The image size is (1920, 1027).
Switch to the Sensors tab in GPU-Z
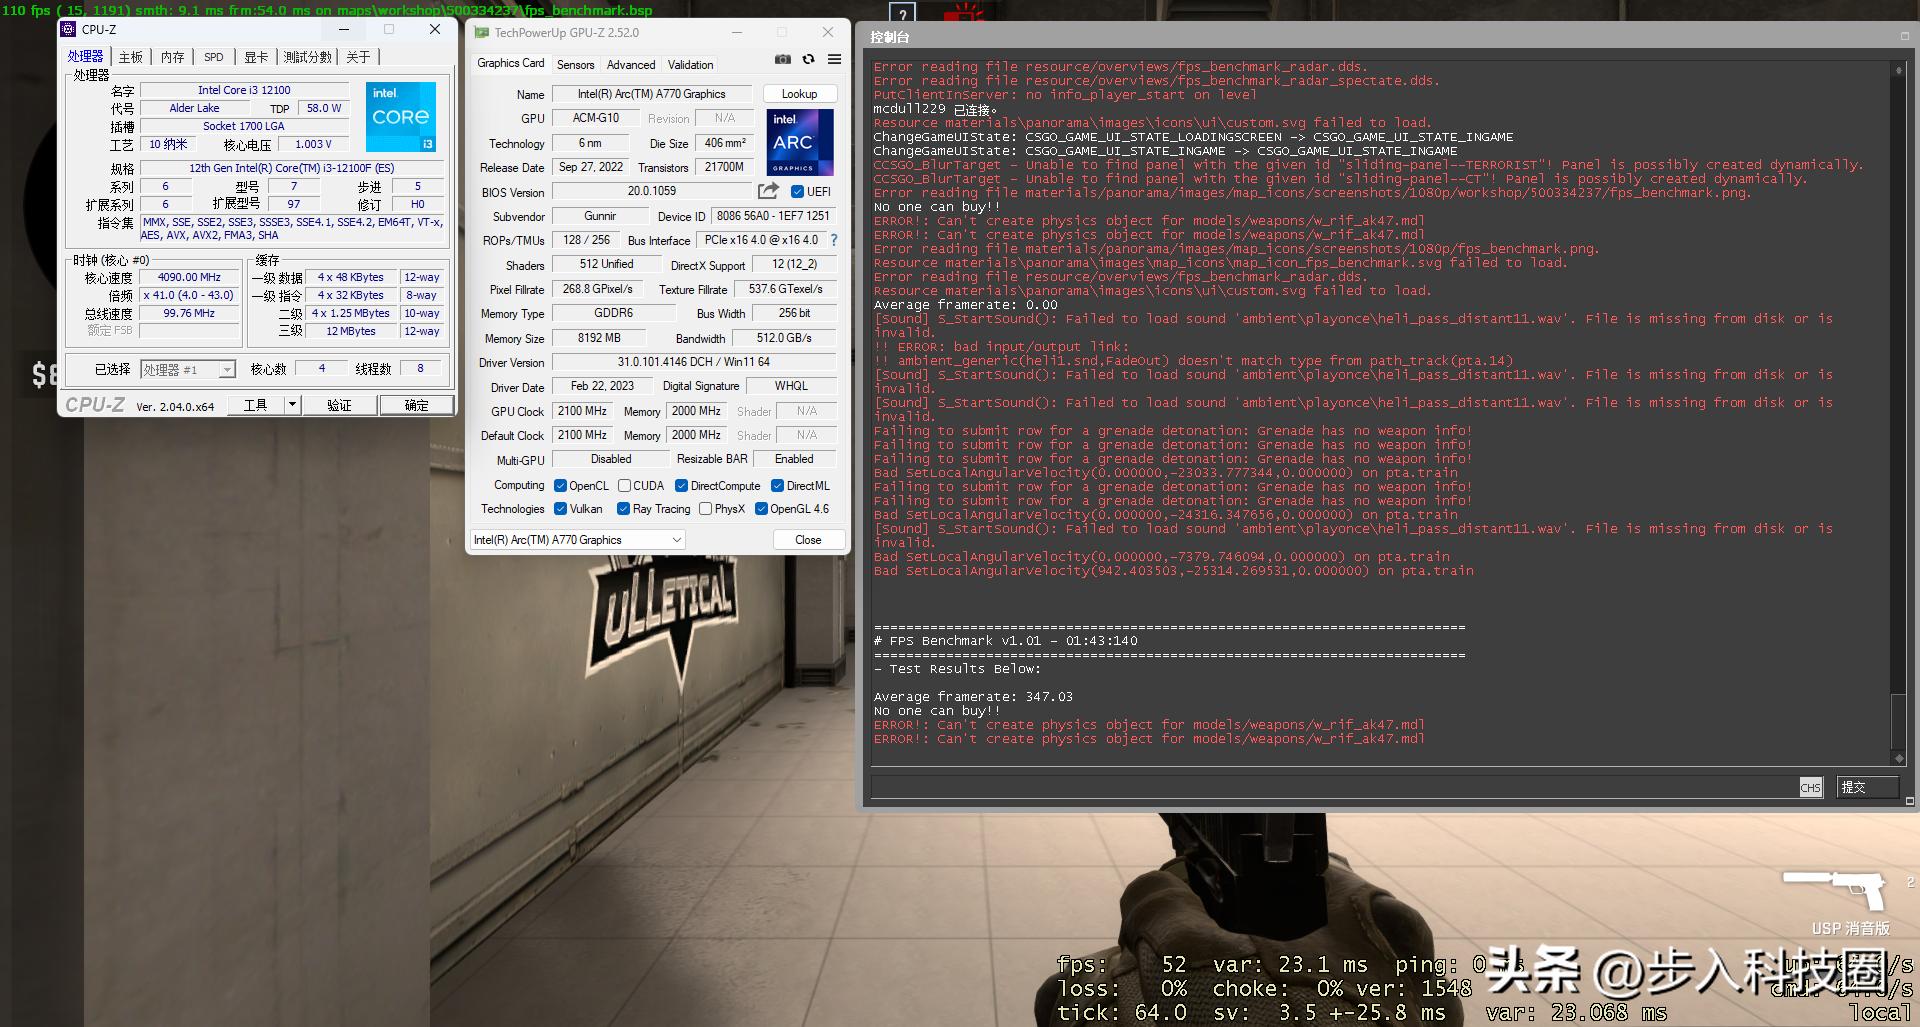(575, 64)
